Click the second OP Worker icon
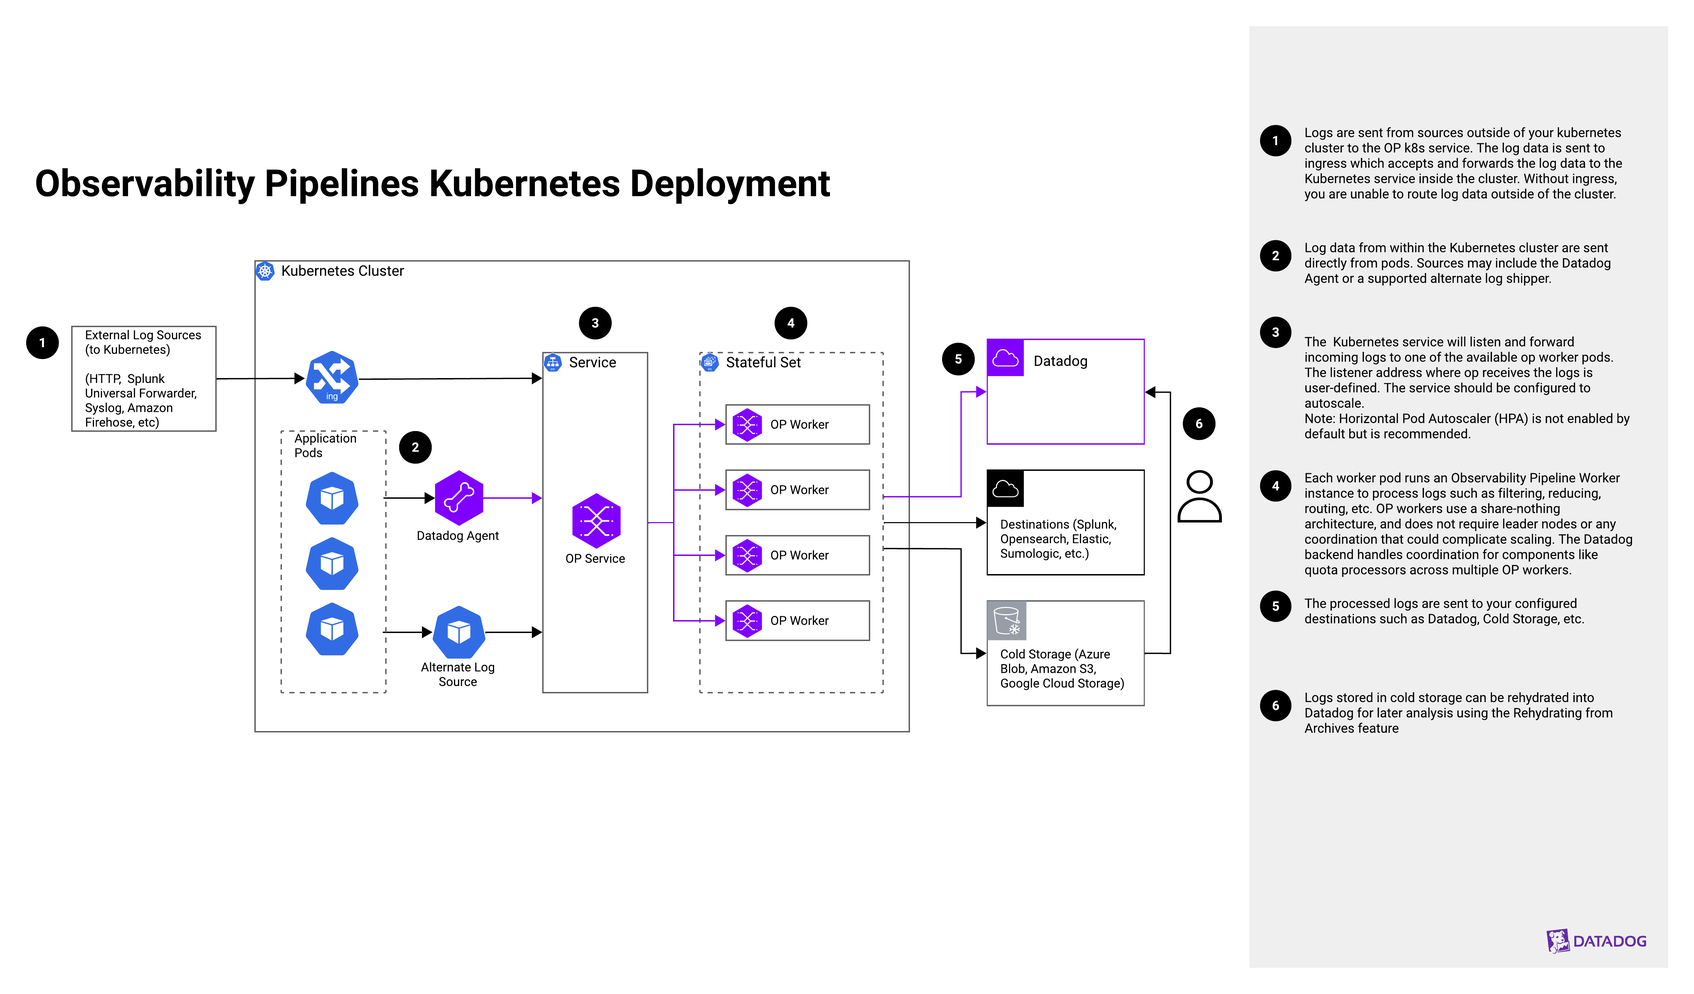Screen dimensions: 1694x994 [x=747, y=490]
